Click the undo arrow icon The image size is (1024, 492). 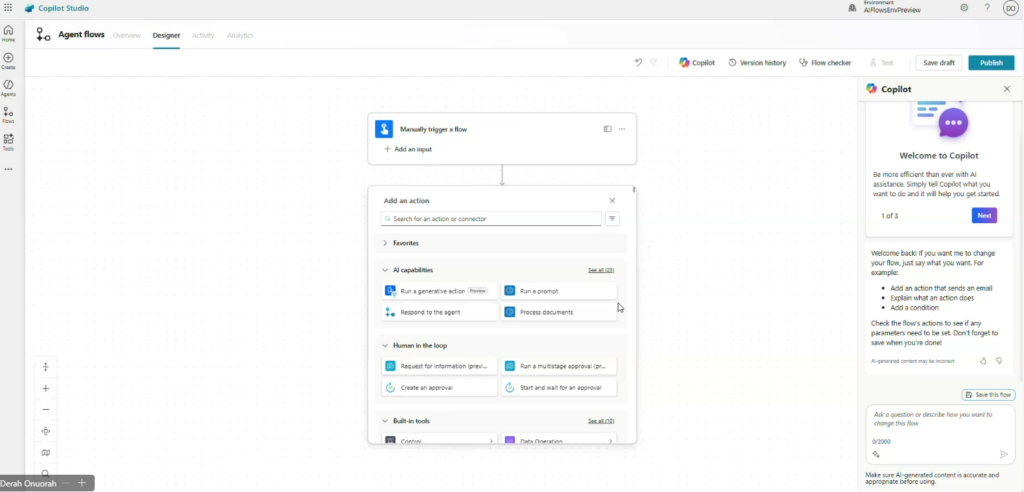point(638,62)
